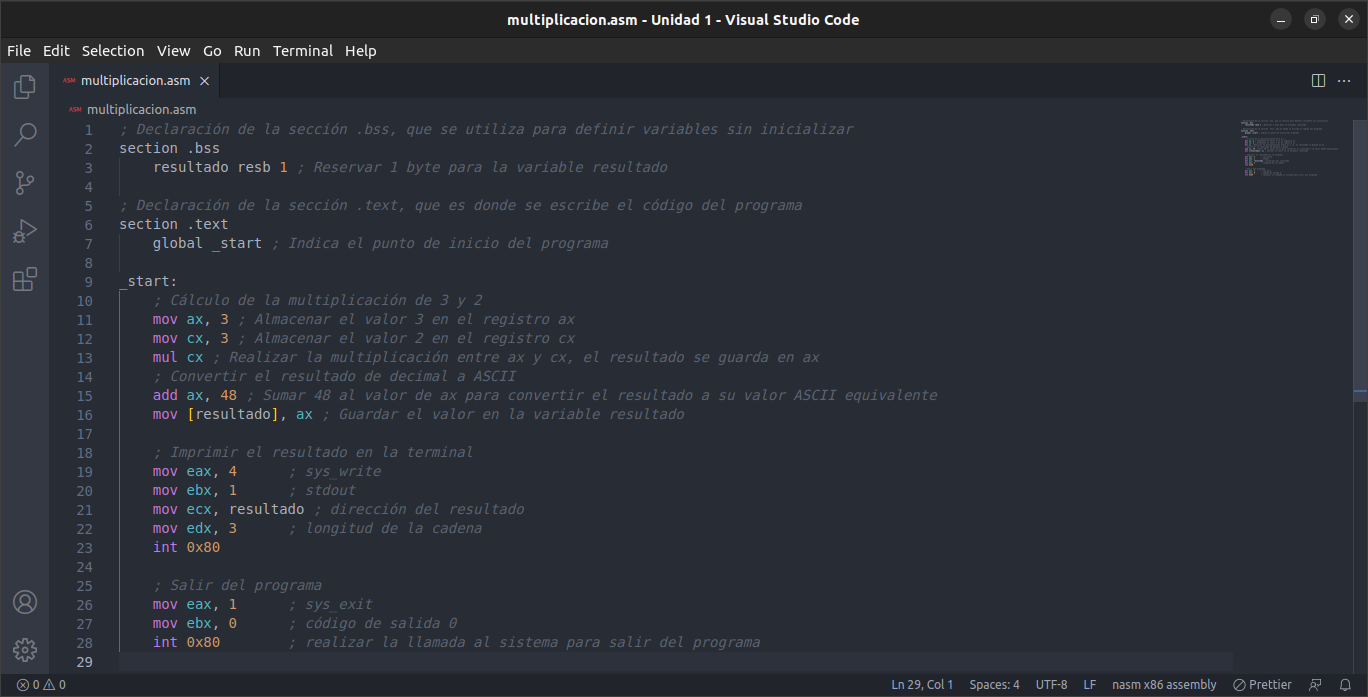
Task: Click the feedback icon in status bar
Action: point(1315,685)
